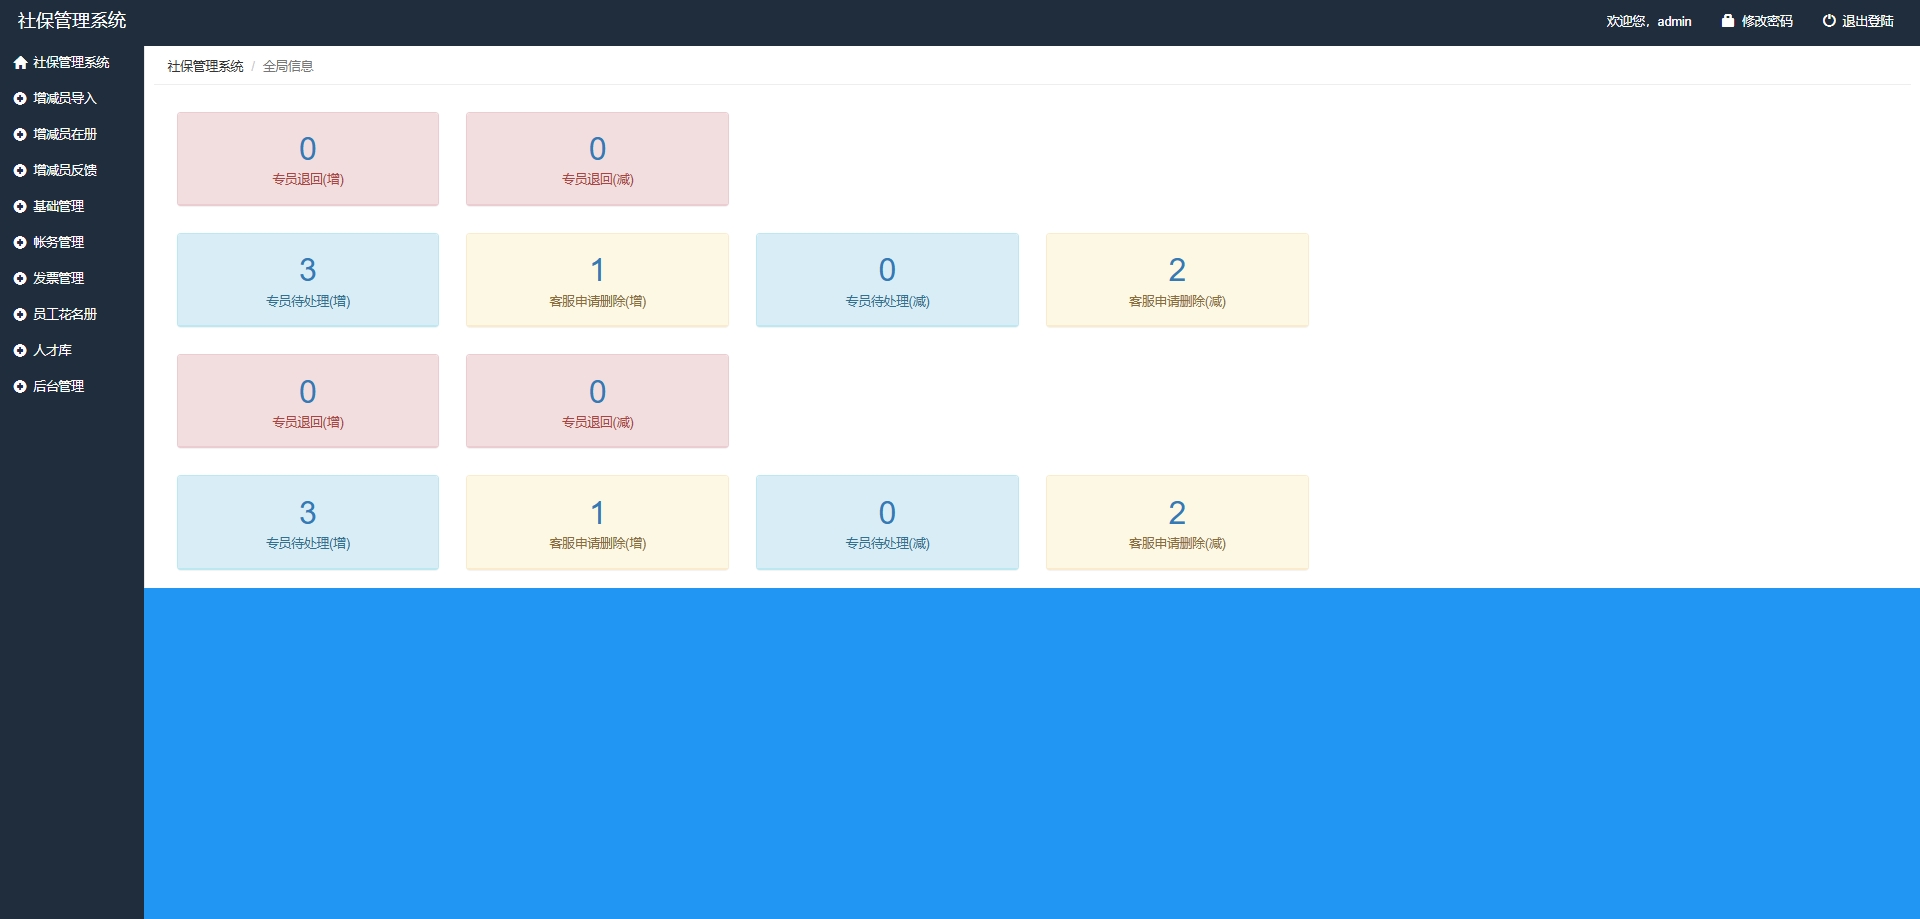Open the topmost 专员退回(减) pink tile
This screenshot has width=1920, height=919.
pos(597,159)
